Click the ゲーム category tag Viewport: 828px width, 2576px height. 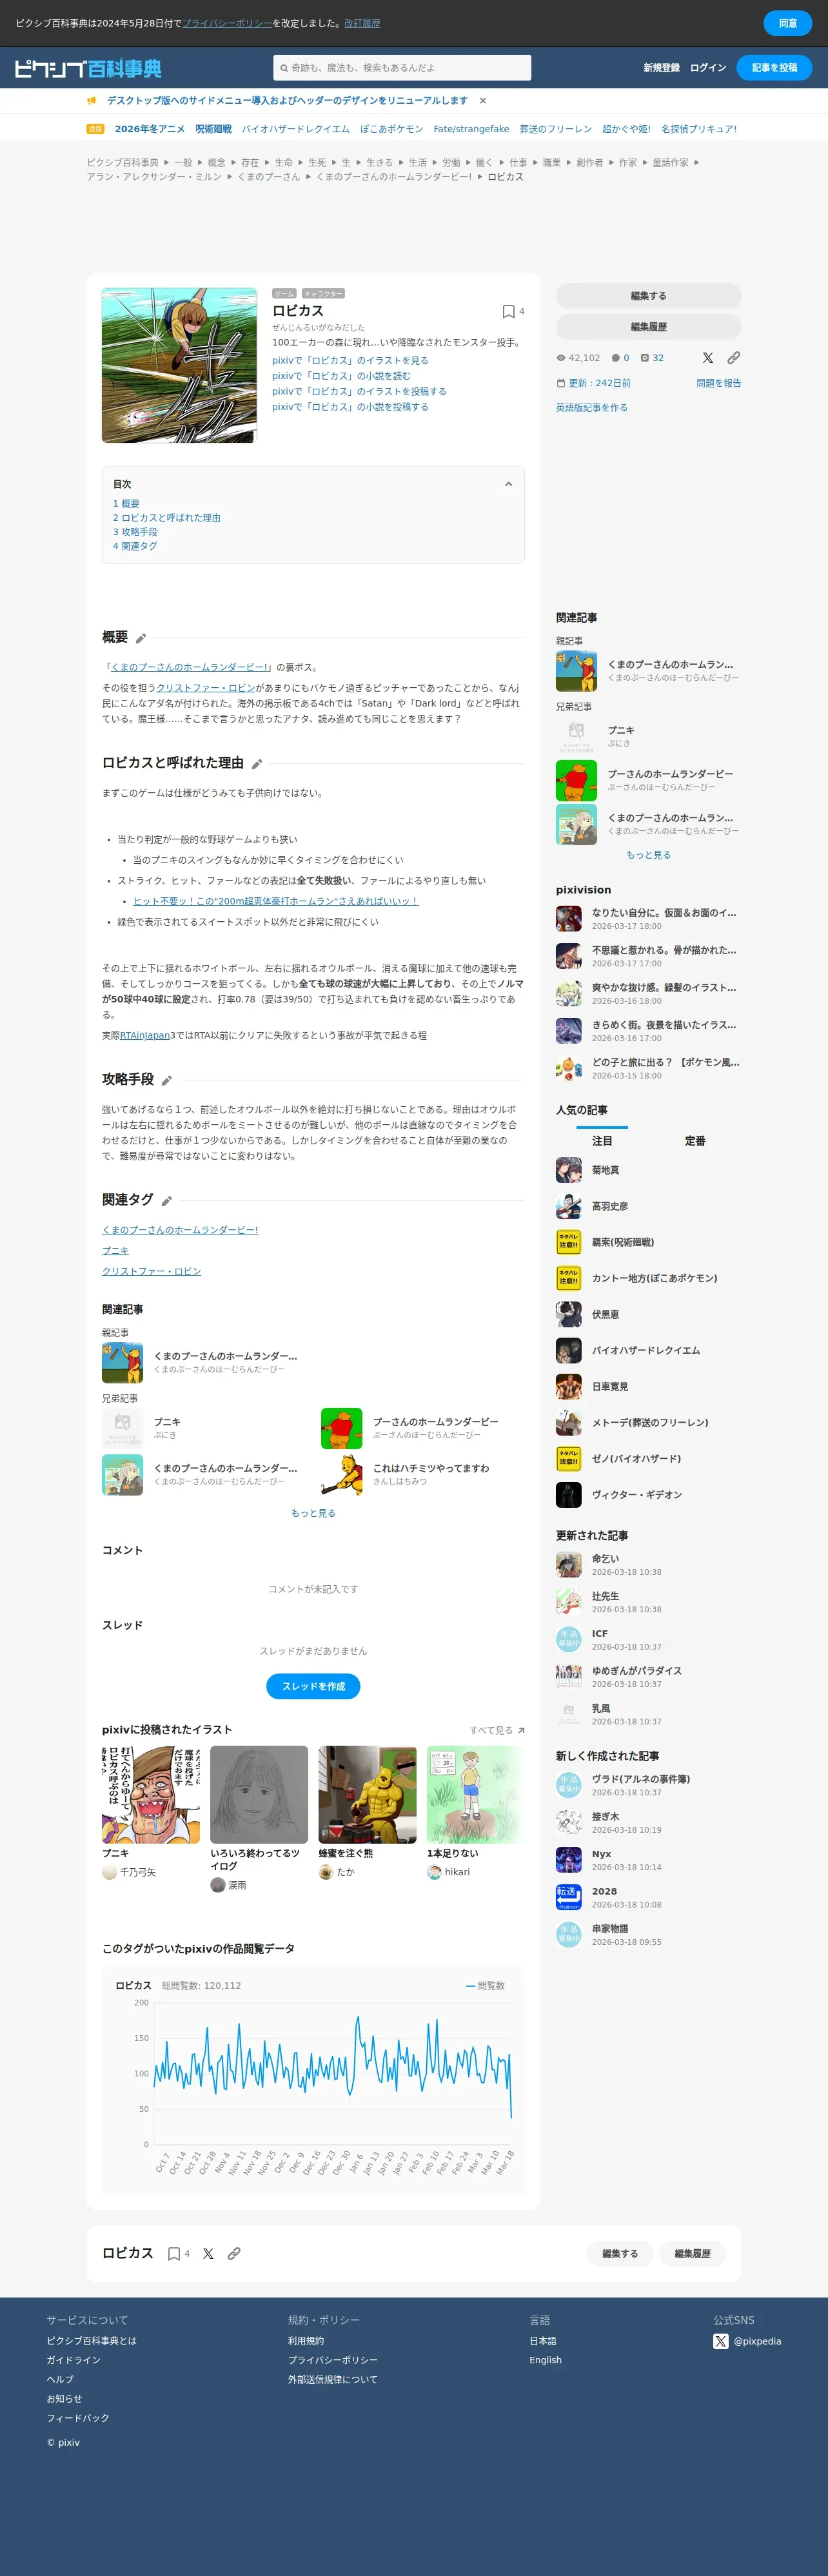(285, 294)
